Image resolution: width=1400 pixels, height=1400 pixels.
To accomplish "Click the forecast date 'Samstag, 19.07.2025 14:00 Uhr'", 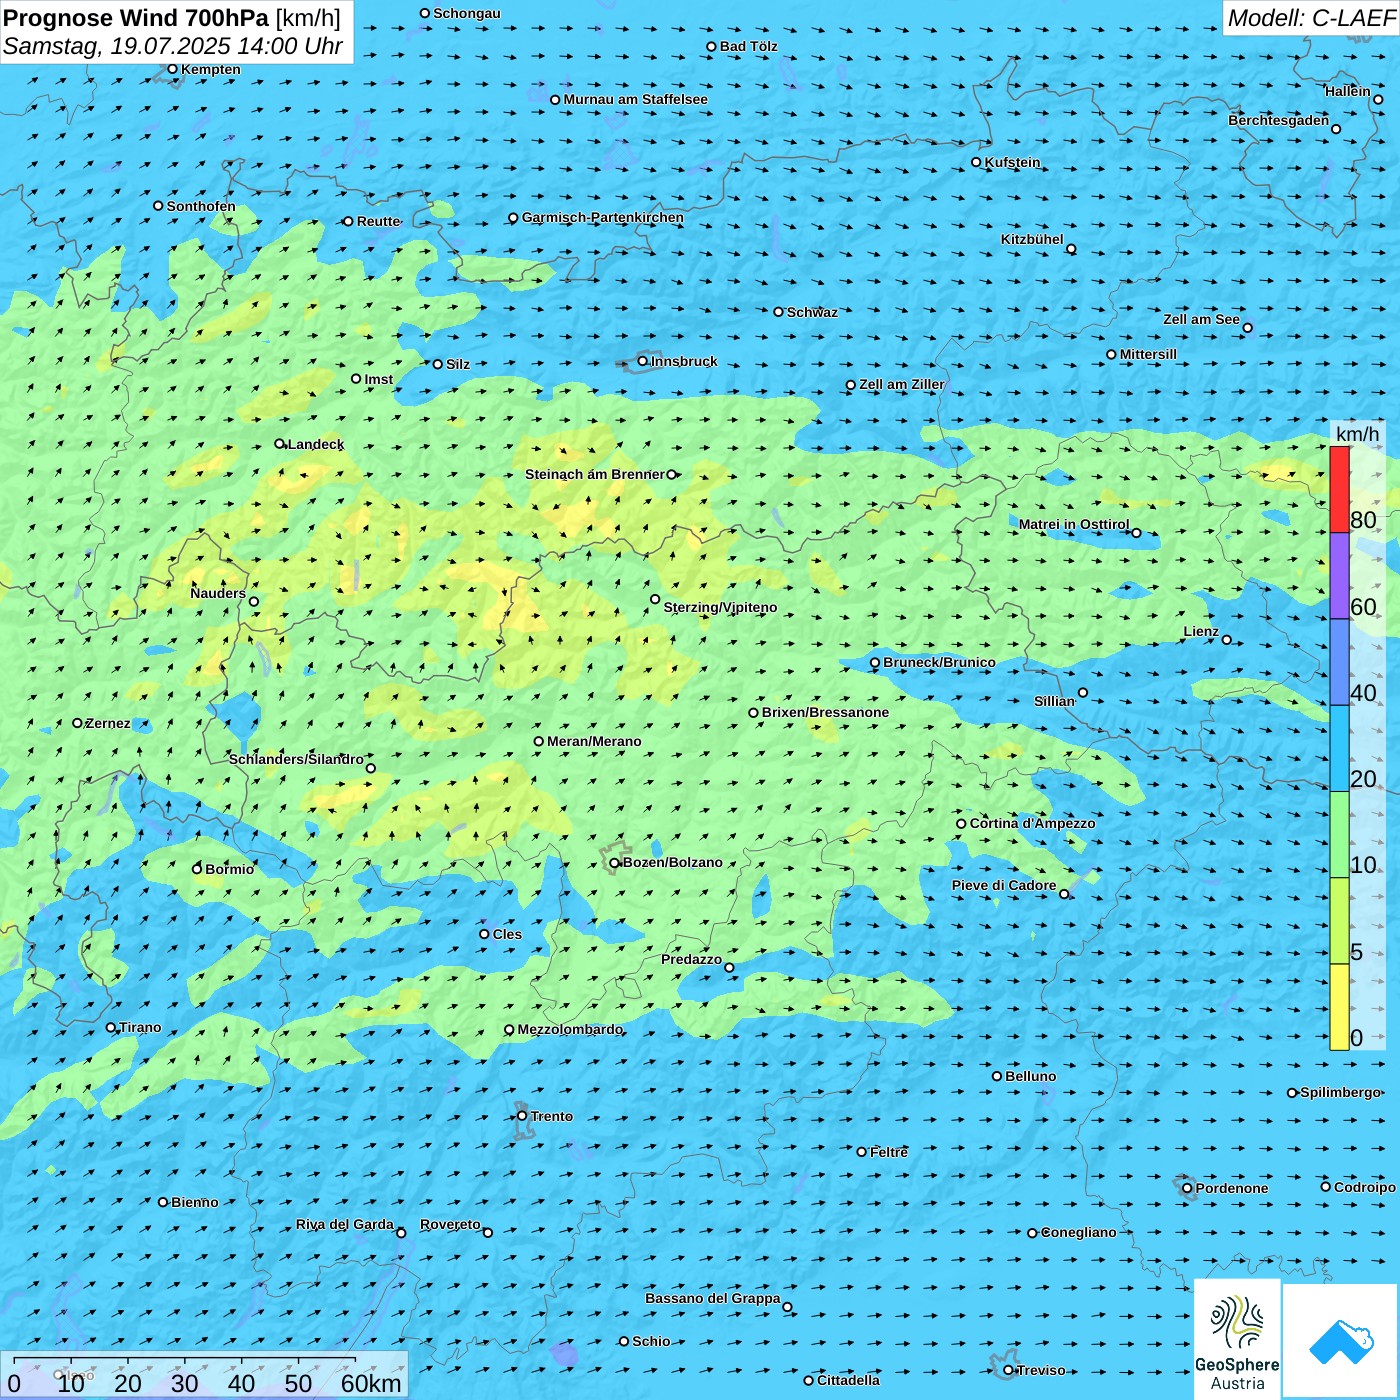I will [172, 46].
